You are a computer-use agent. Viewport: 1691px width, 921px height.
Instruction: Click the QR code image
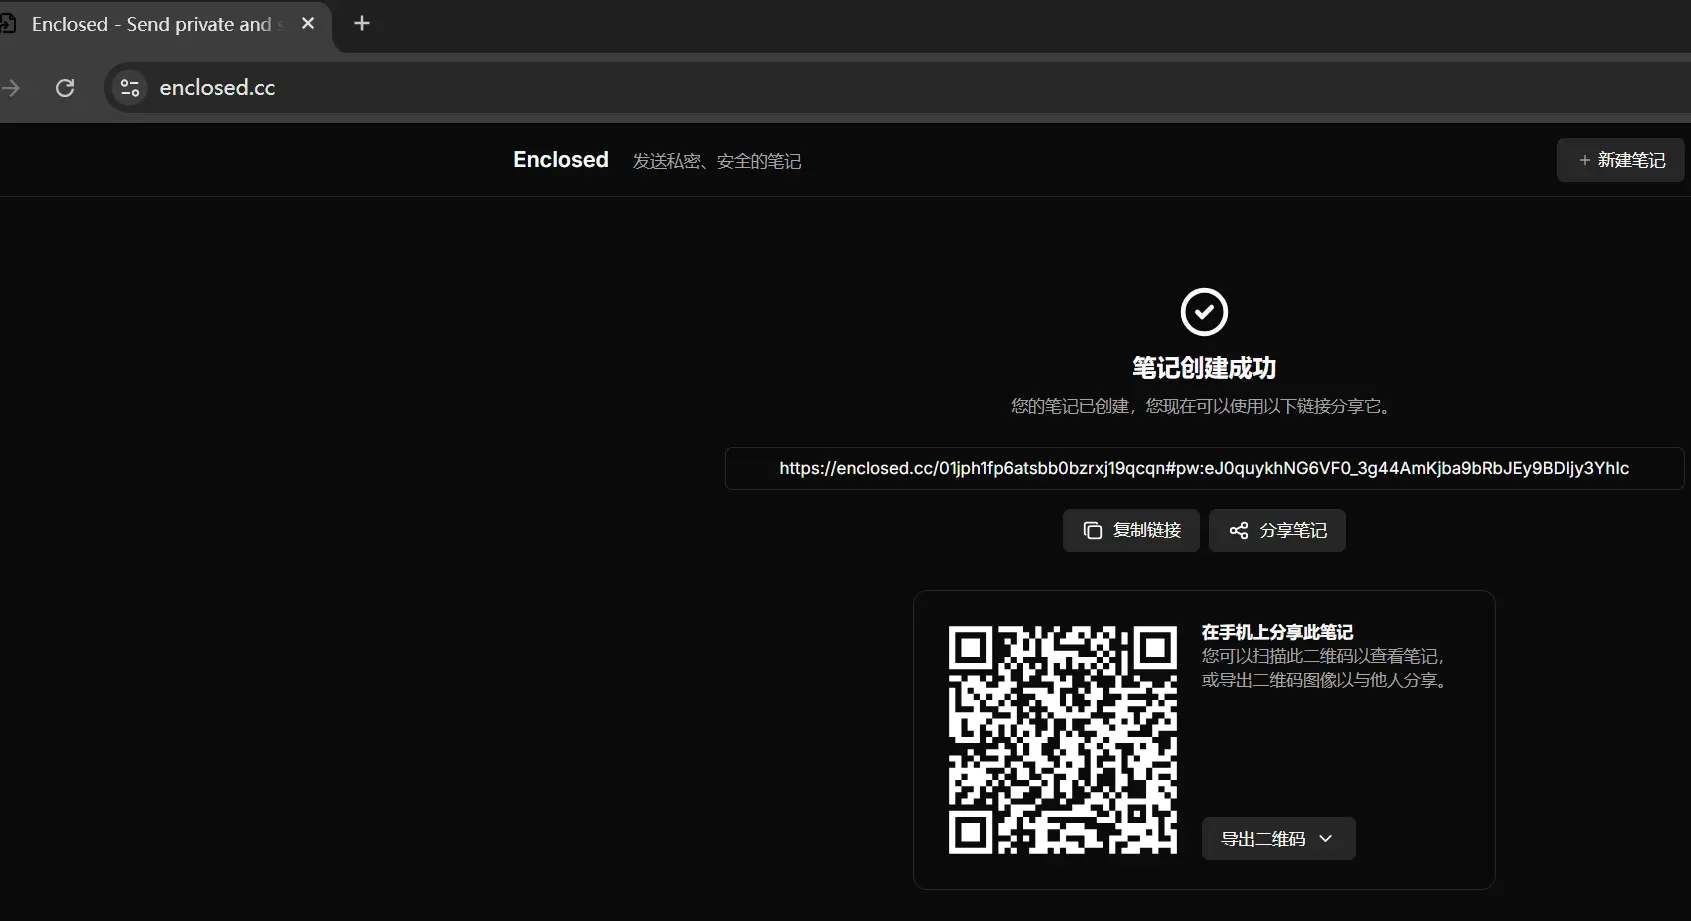[x=1063, y=740]
